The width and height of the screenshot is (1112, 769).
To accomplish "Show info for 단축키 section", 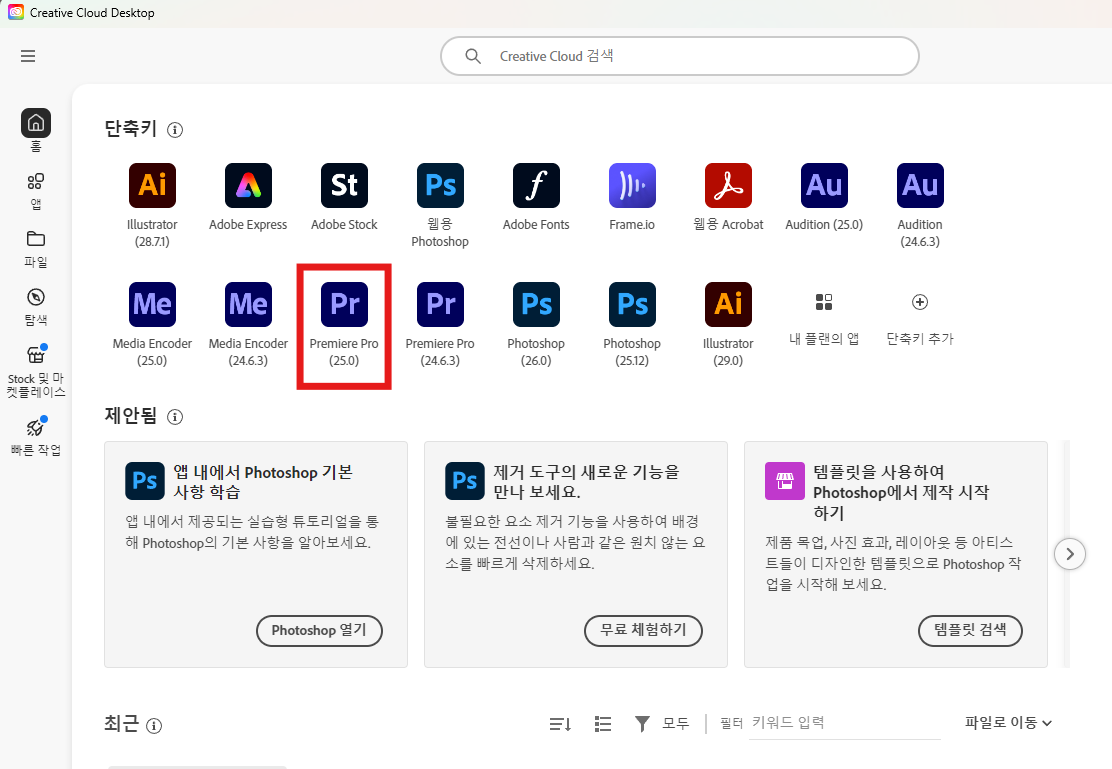I will pyautogui.click(x=174, y=130).
